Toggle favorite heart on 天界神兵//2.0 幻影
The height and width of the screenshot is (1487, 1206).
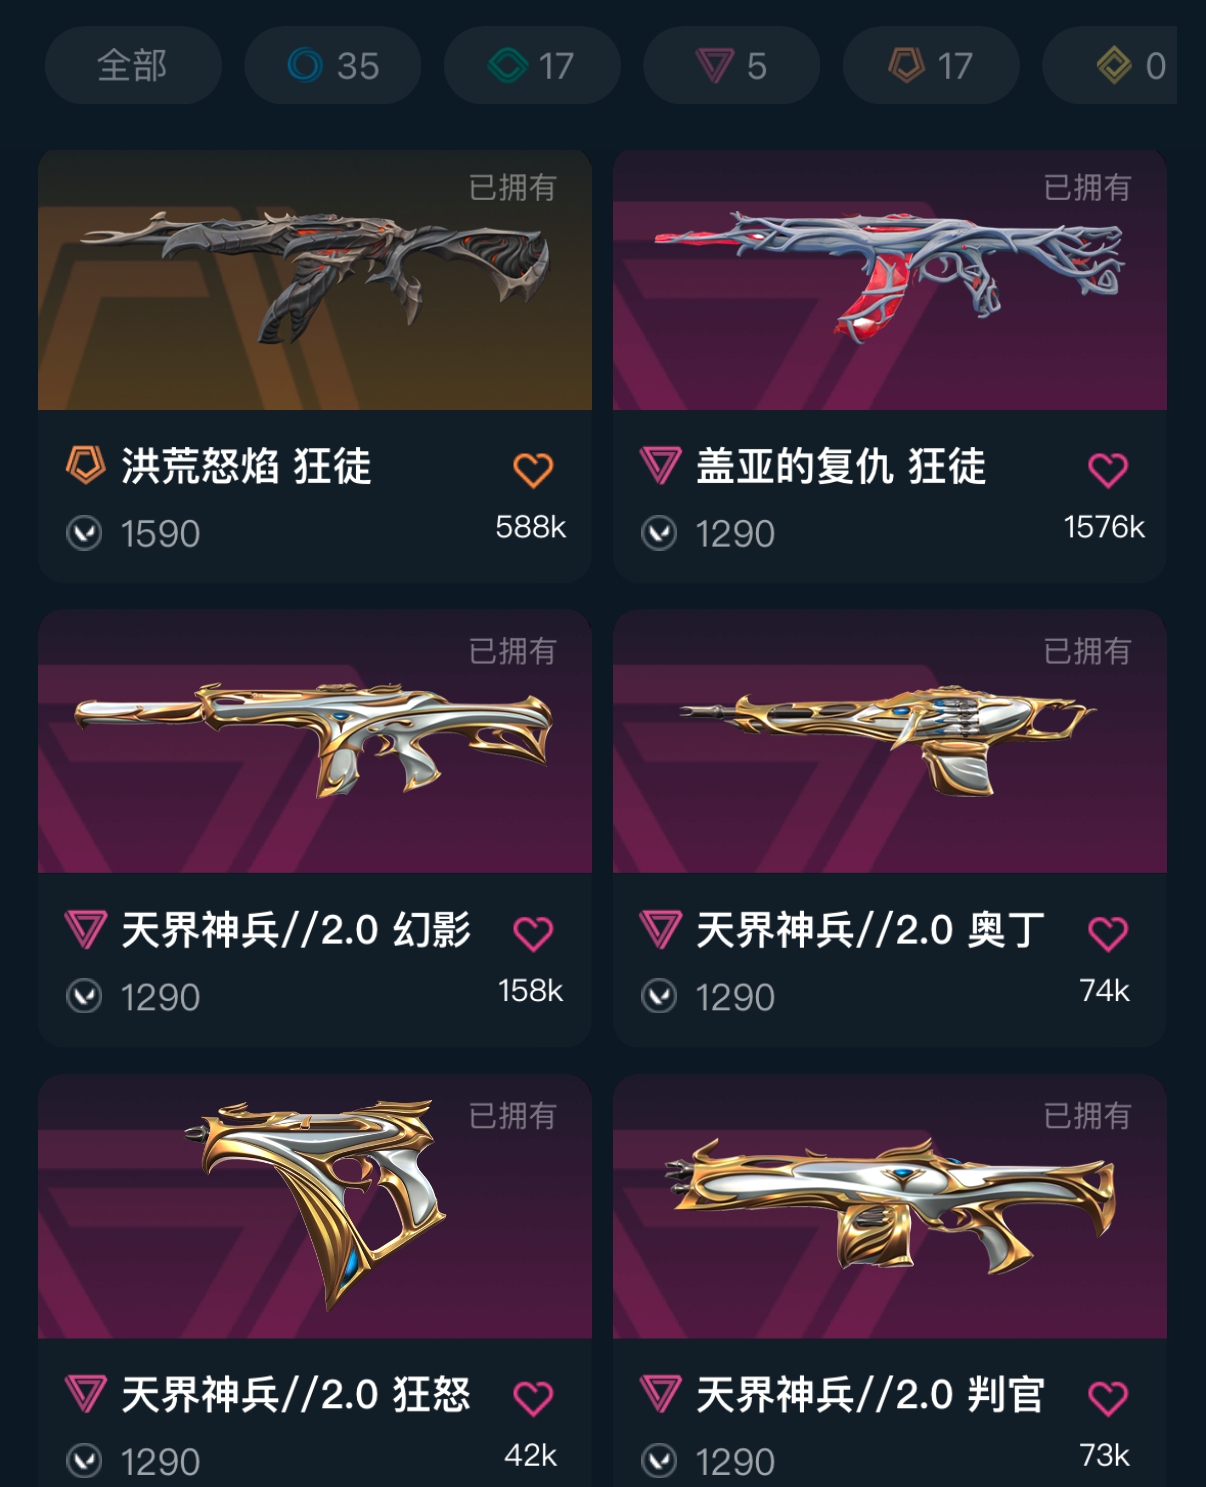[533, 933]
